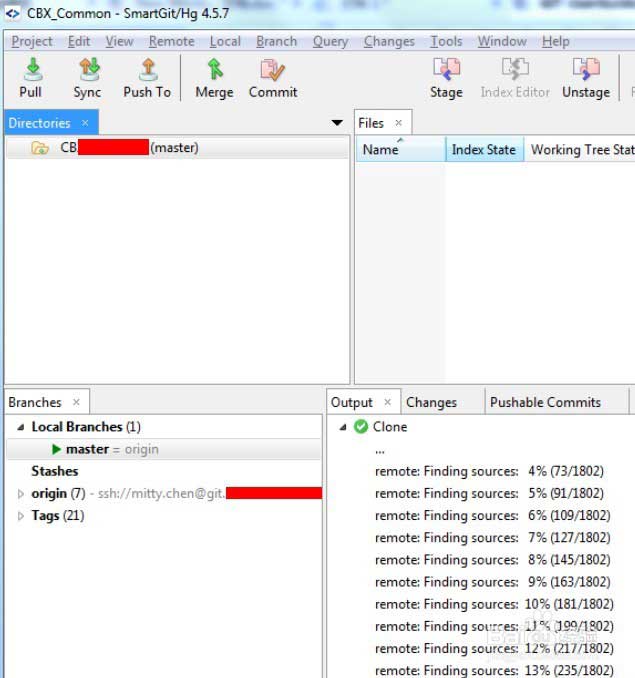Sort files by Working Tree State column
This screenshot has width=635, height=678.
[x=580, y=150]
